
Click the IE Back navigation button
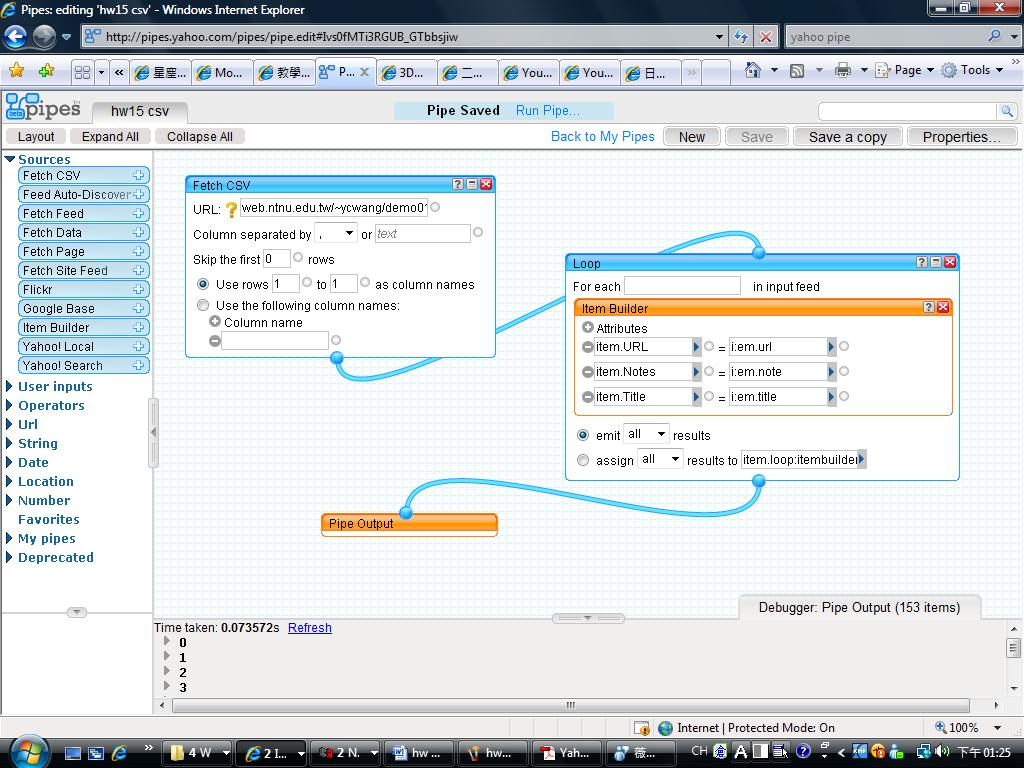click(16, 37)
